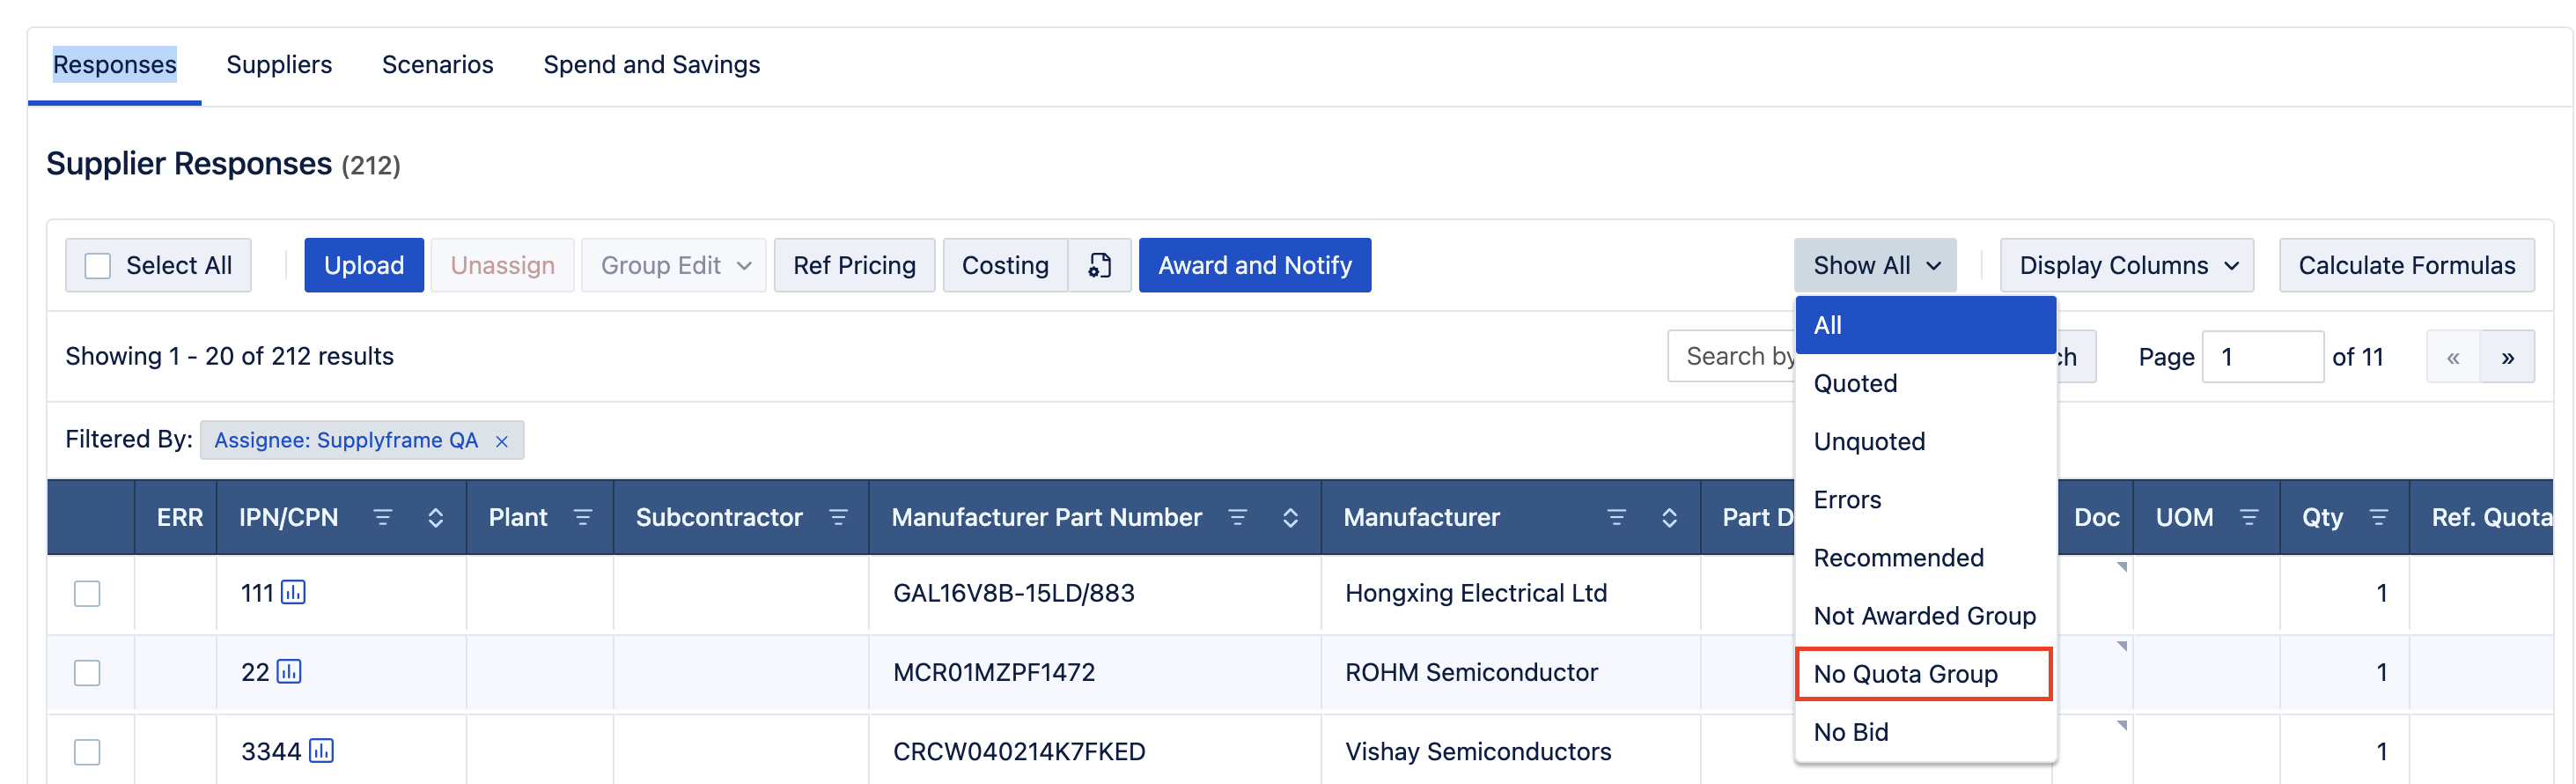Viewport: 2576px width, 784px height.
Task: Sort the Manufacturer Part Number column
Action: coord(1290,518)
